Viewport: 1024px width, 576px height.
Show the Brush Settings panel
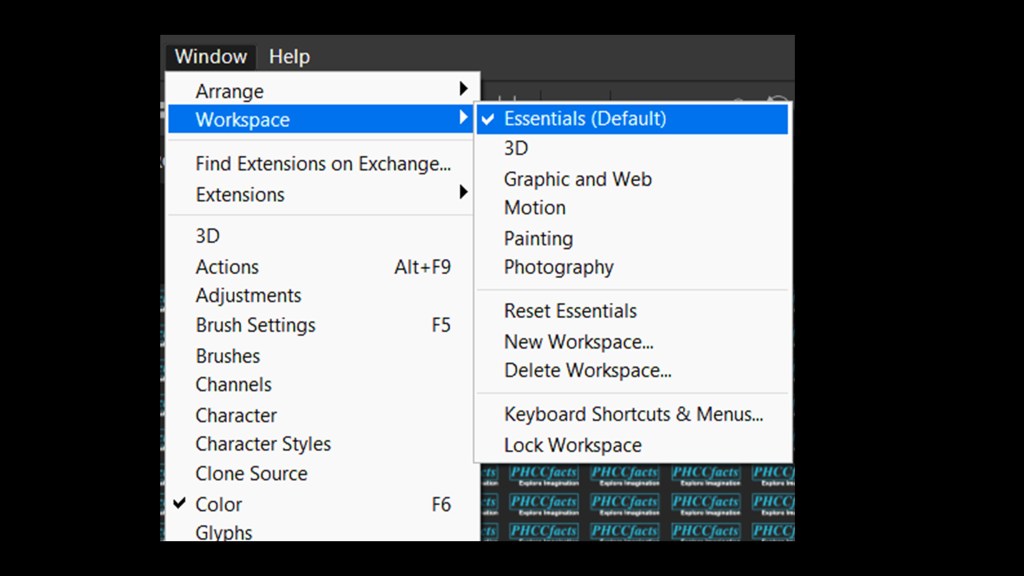[x=255, y=325]
